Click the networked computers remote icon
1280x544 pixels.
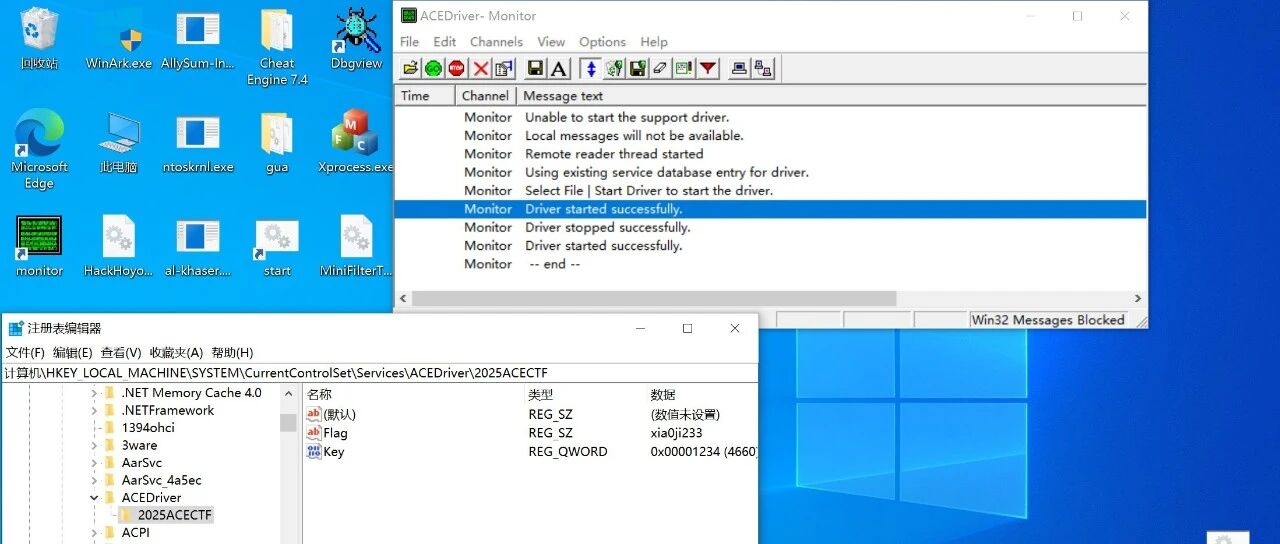(x=763, y=68)
